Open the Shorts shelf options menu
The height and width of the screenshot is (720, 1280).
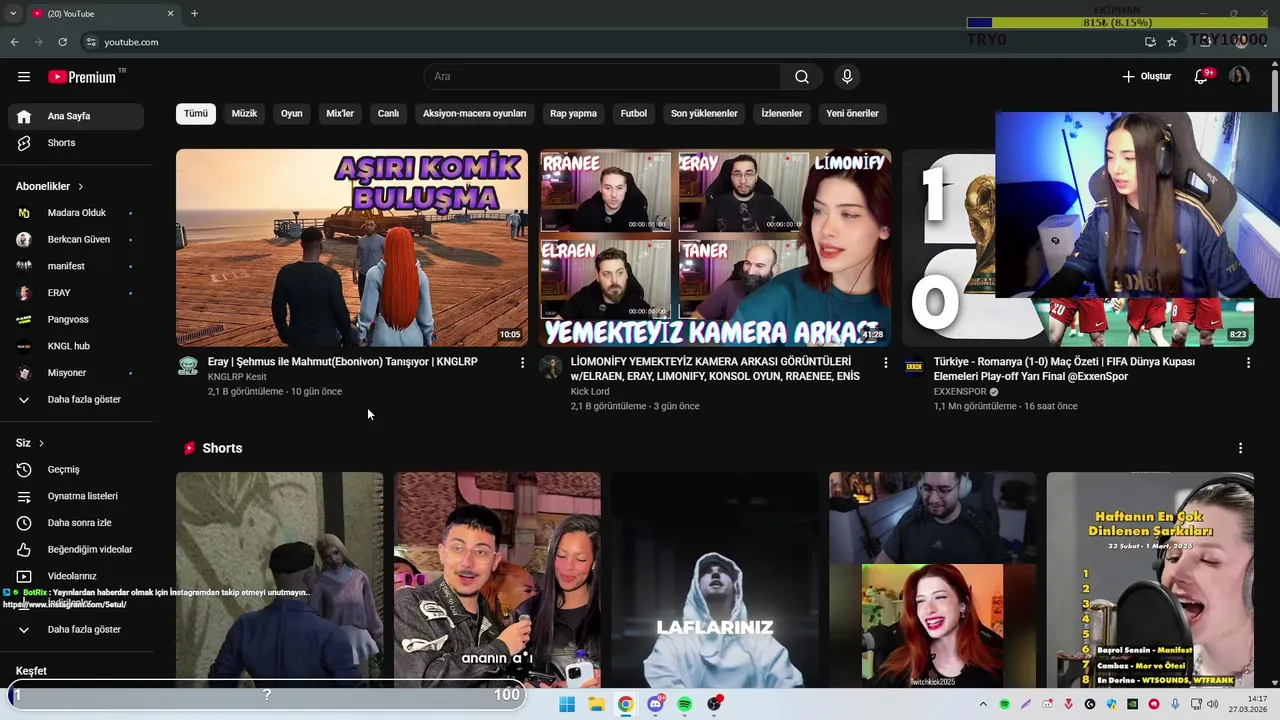click(1240, 448)
